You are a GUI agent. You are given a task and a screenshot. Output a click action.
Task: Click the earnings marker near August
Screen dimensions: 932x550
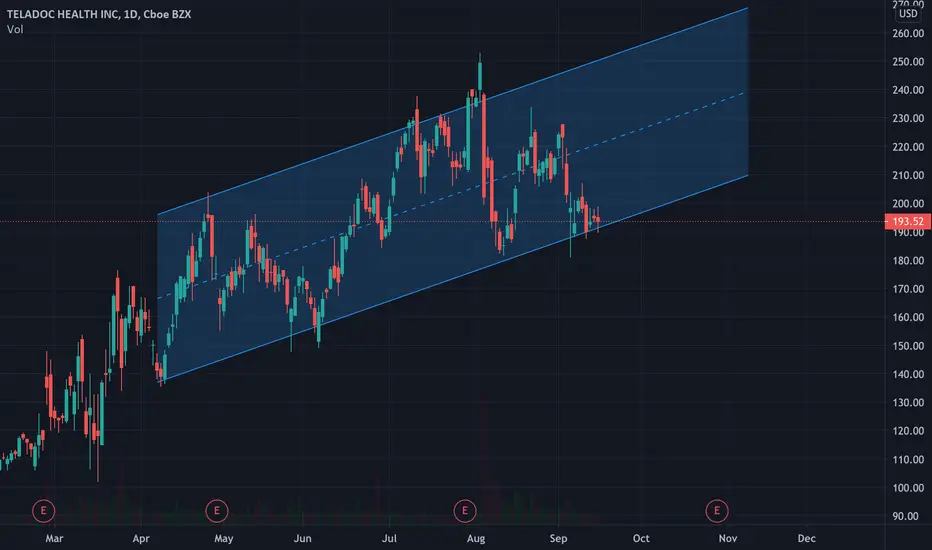click(x=465, y=511)
